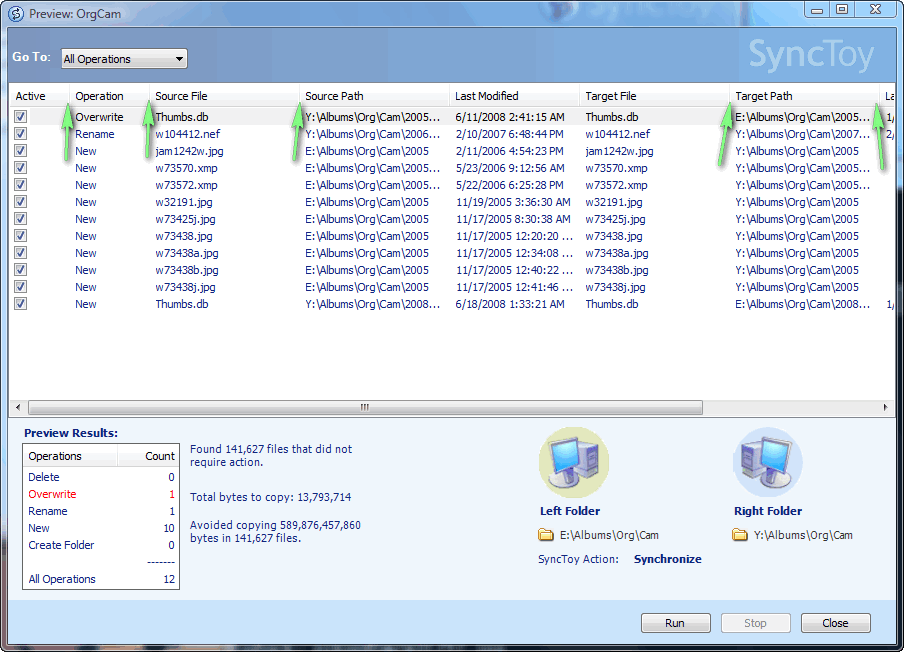Sort by the Source File column header
The height and width of the screenshot is (652, 904).
click(x=224, y=96)
